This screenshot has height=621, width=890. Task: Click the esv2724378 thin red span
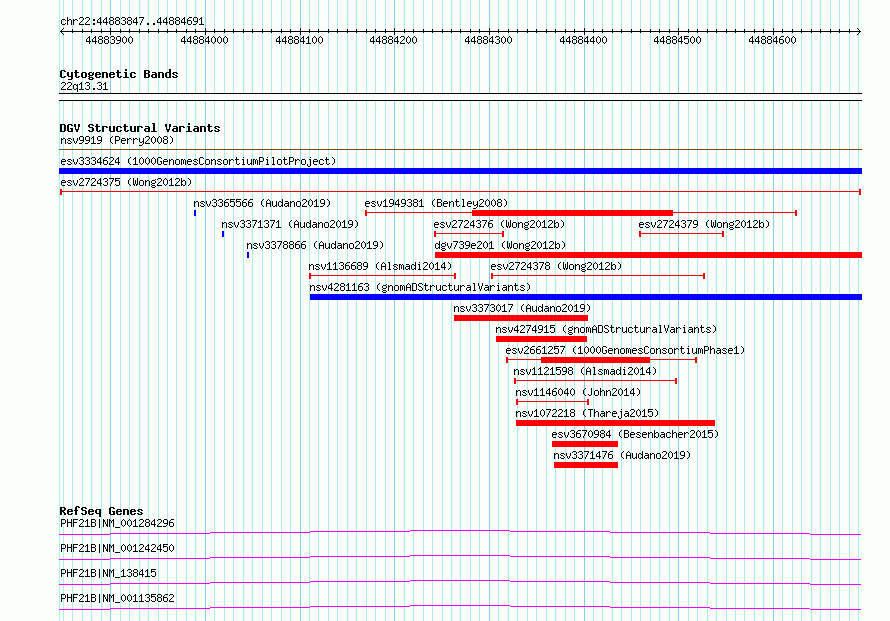point(598,276)
